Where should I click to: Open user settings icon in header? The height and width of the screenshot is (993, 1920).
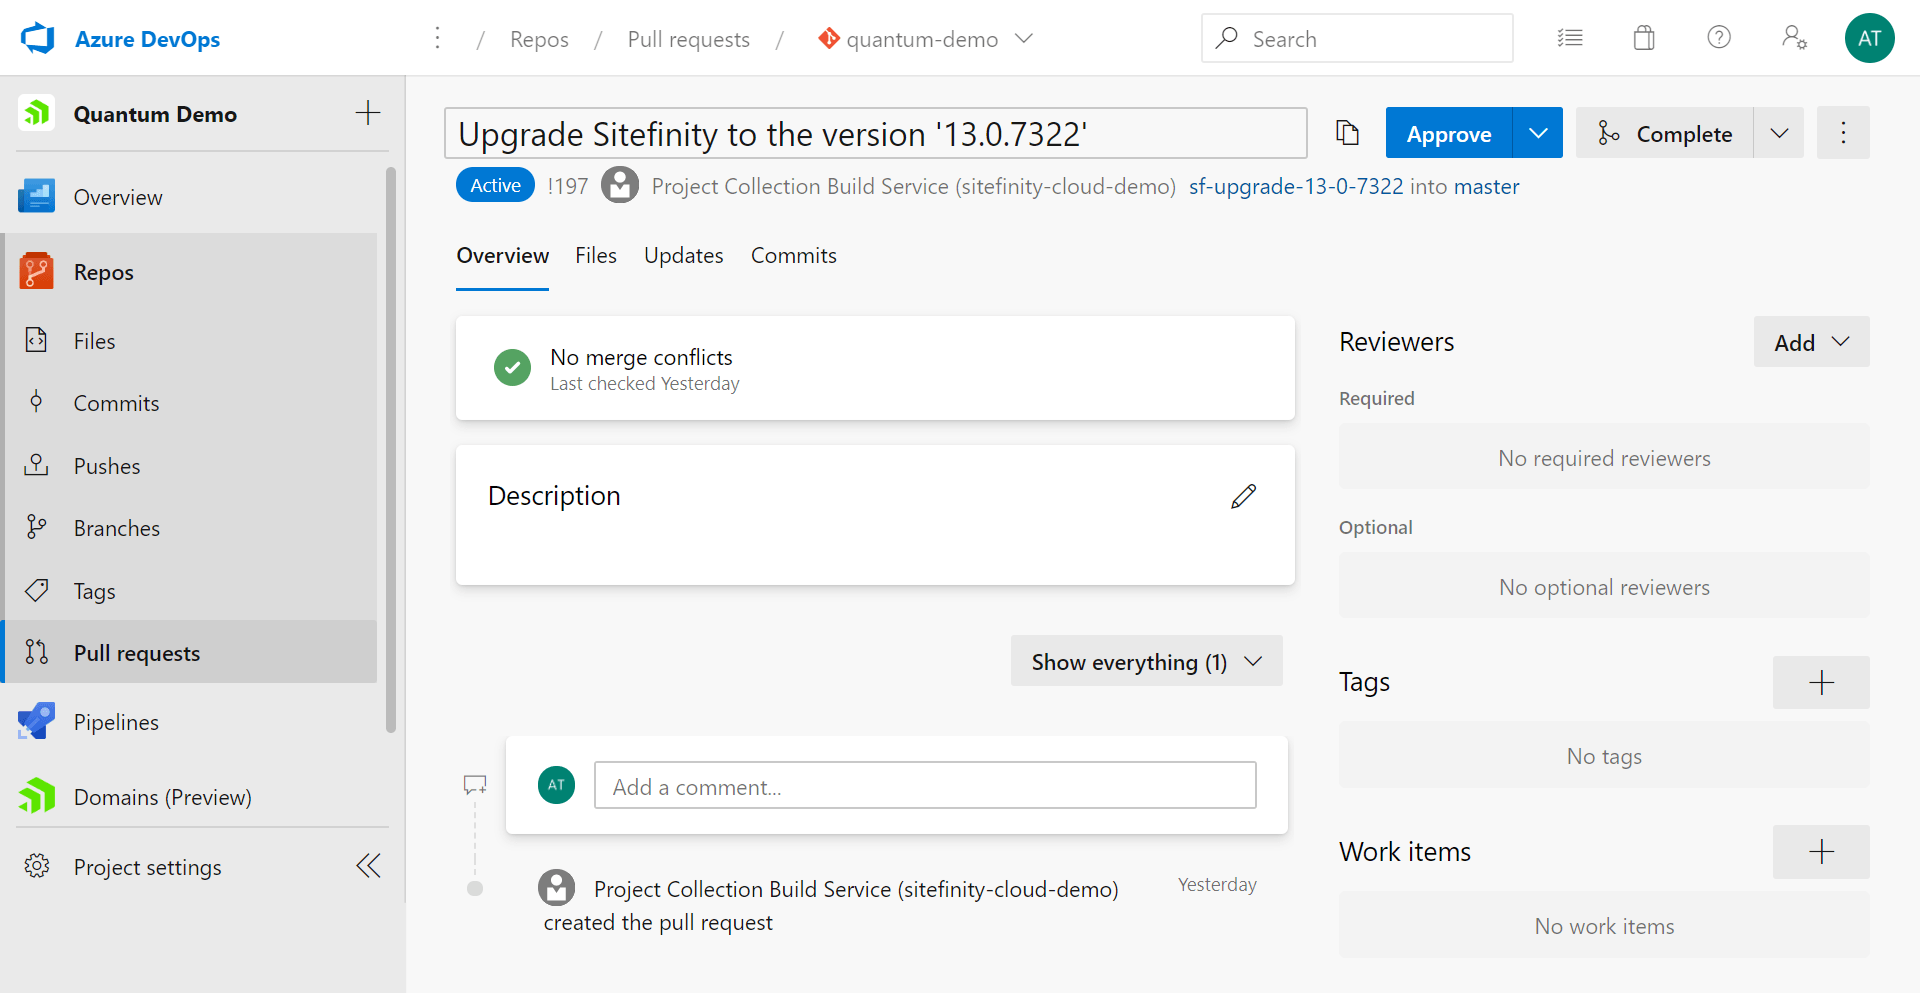pos(1794,38)
